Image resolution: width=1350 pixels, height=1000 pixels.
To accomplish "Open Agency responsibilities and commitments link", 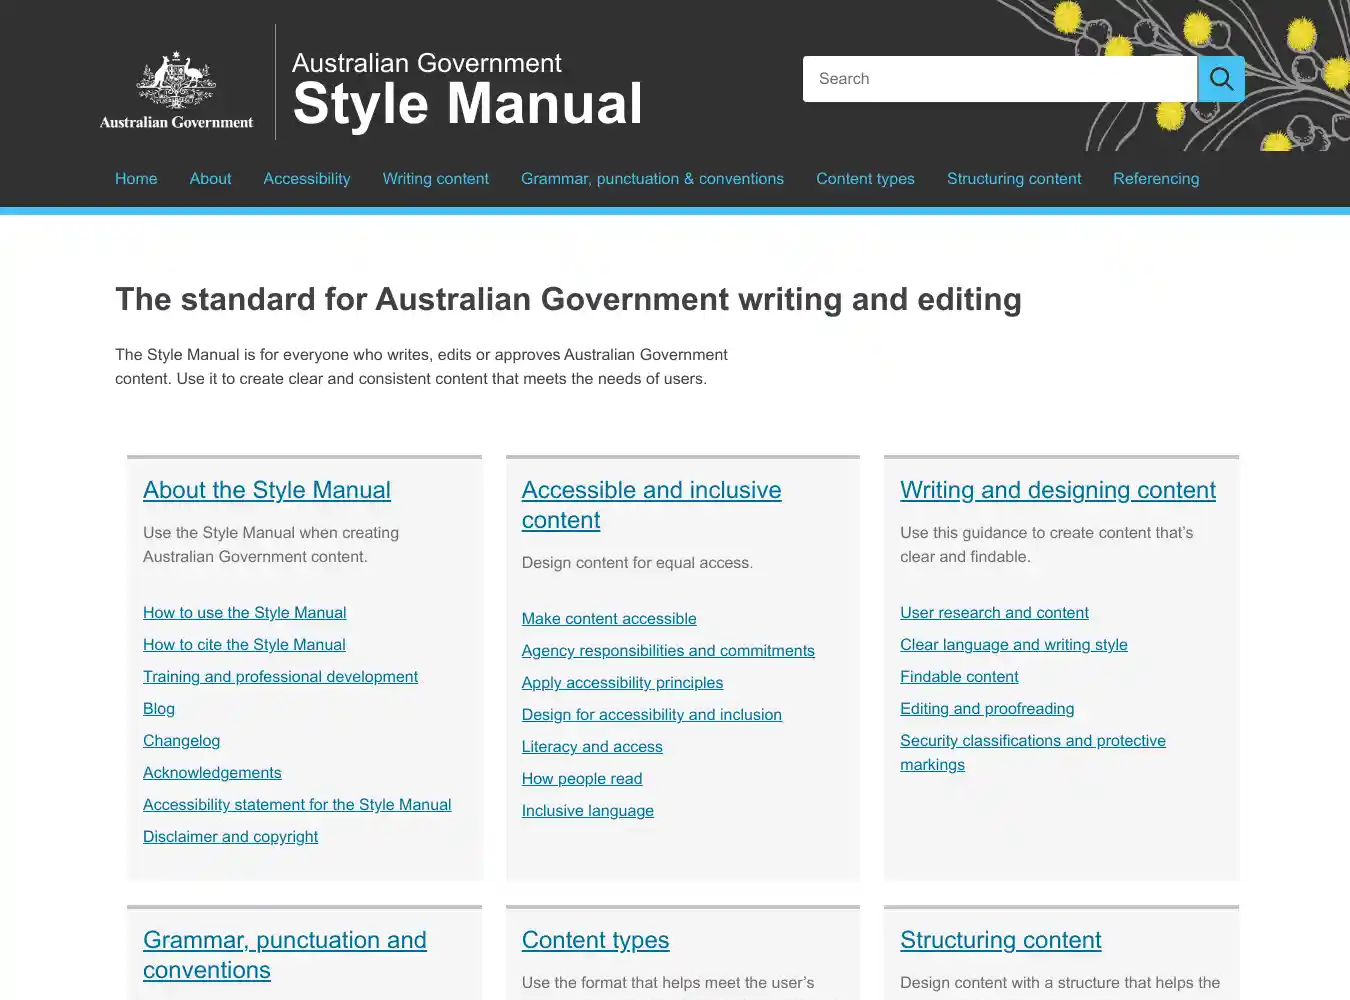I will 668,651.
